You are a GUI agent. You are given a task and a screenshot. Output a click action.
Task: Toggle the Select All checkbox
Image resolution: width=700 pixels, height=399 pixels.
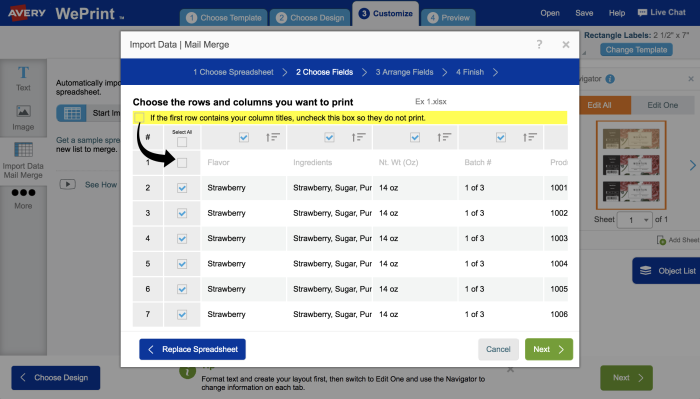point(182,142)
